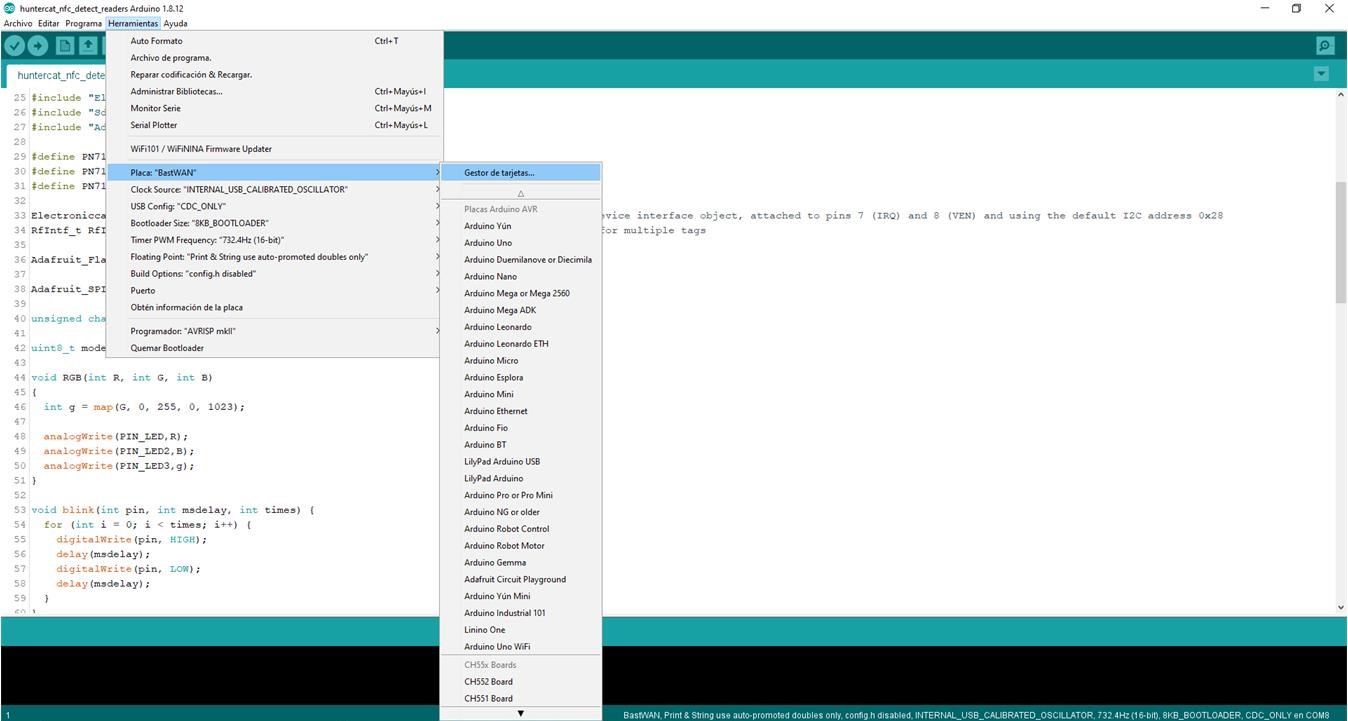Image resolution: width=1348 pixels, height=721 pixels.
Task: Click the board list scroll-down triangle
Action: click(x=521, y=713)
